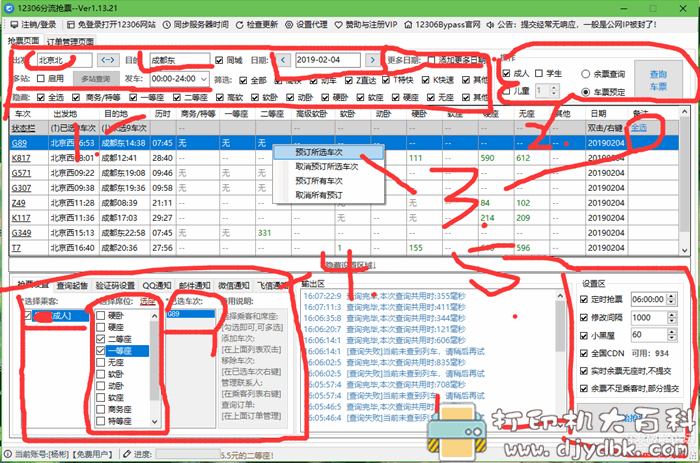Open 设置代理 toolbar item
The image size is (700, 463).
306,25
